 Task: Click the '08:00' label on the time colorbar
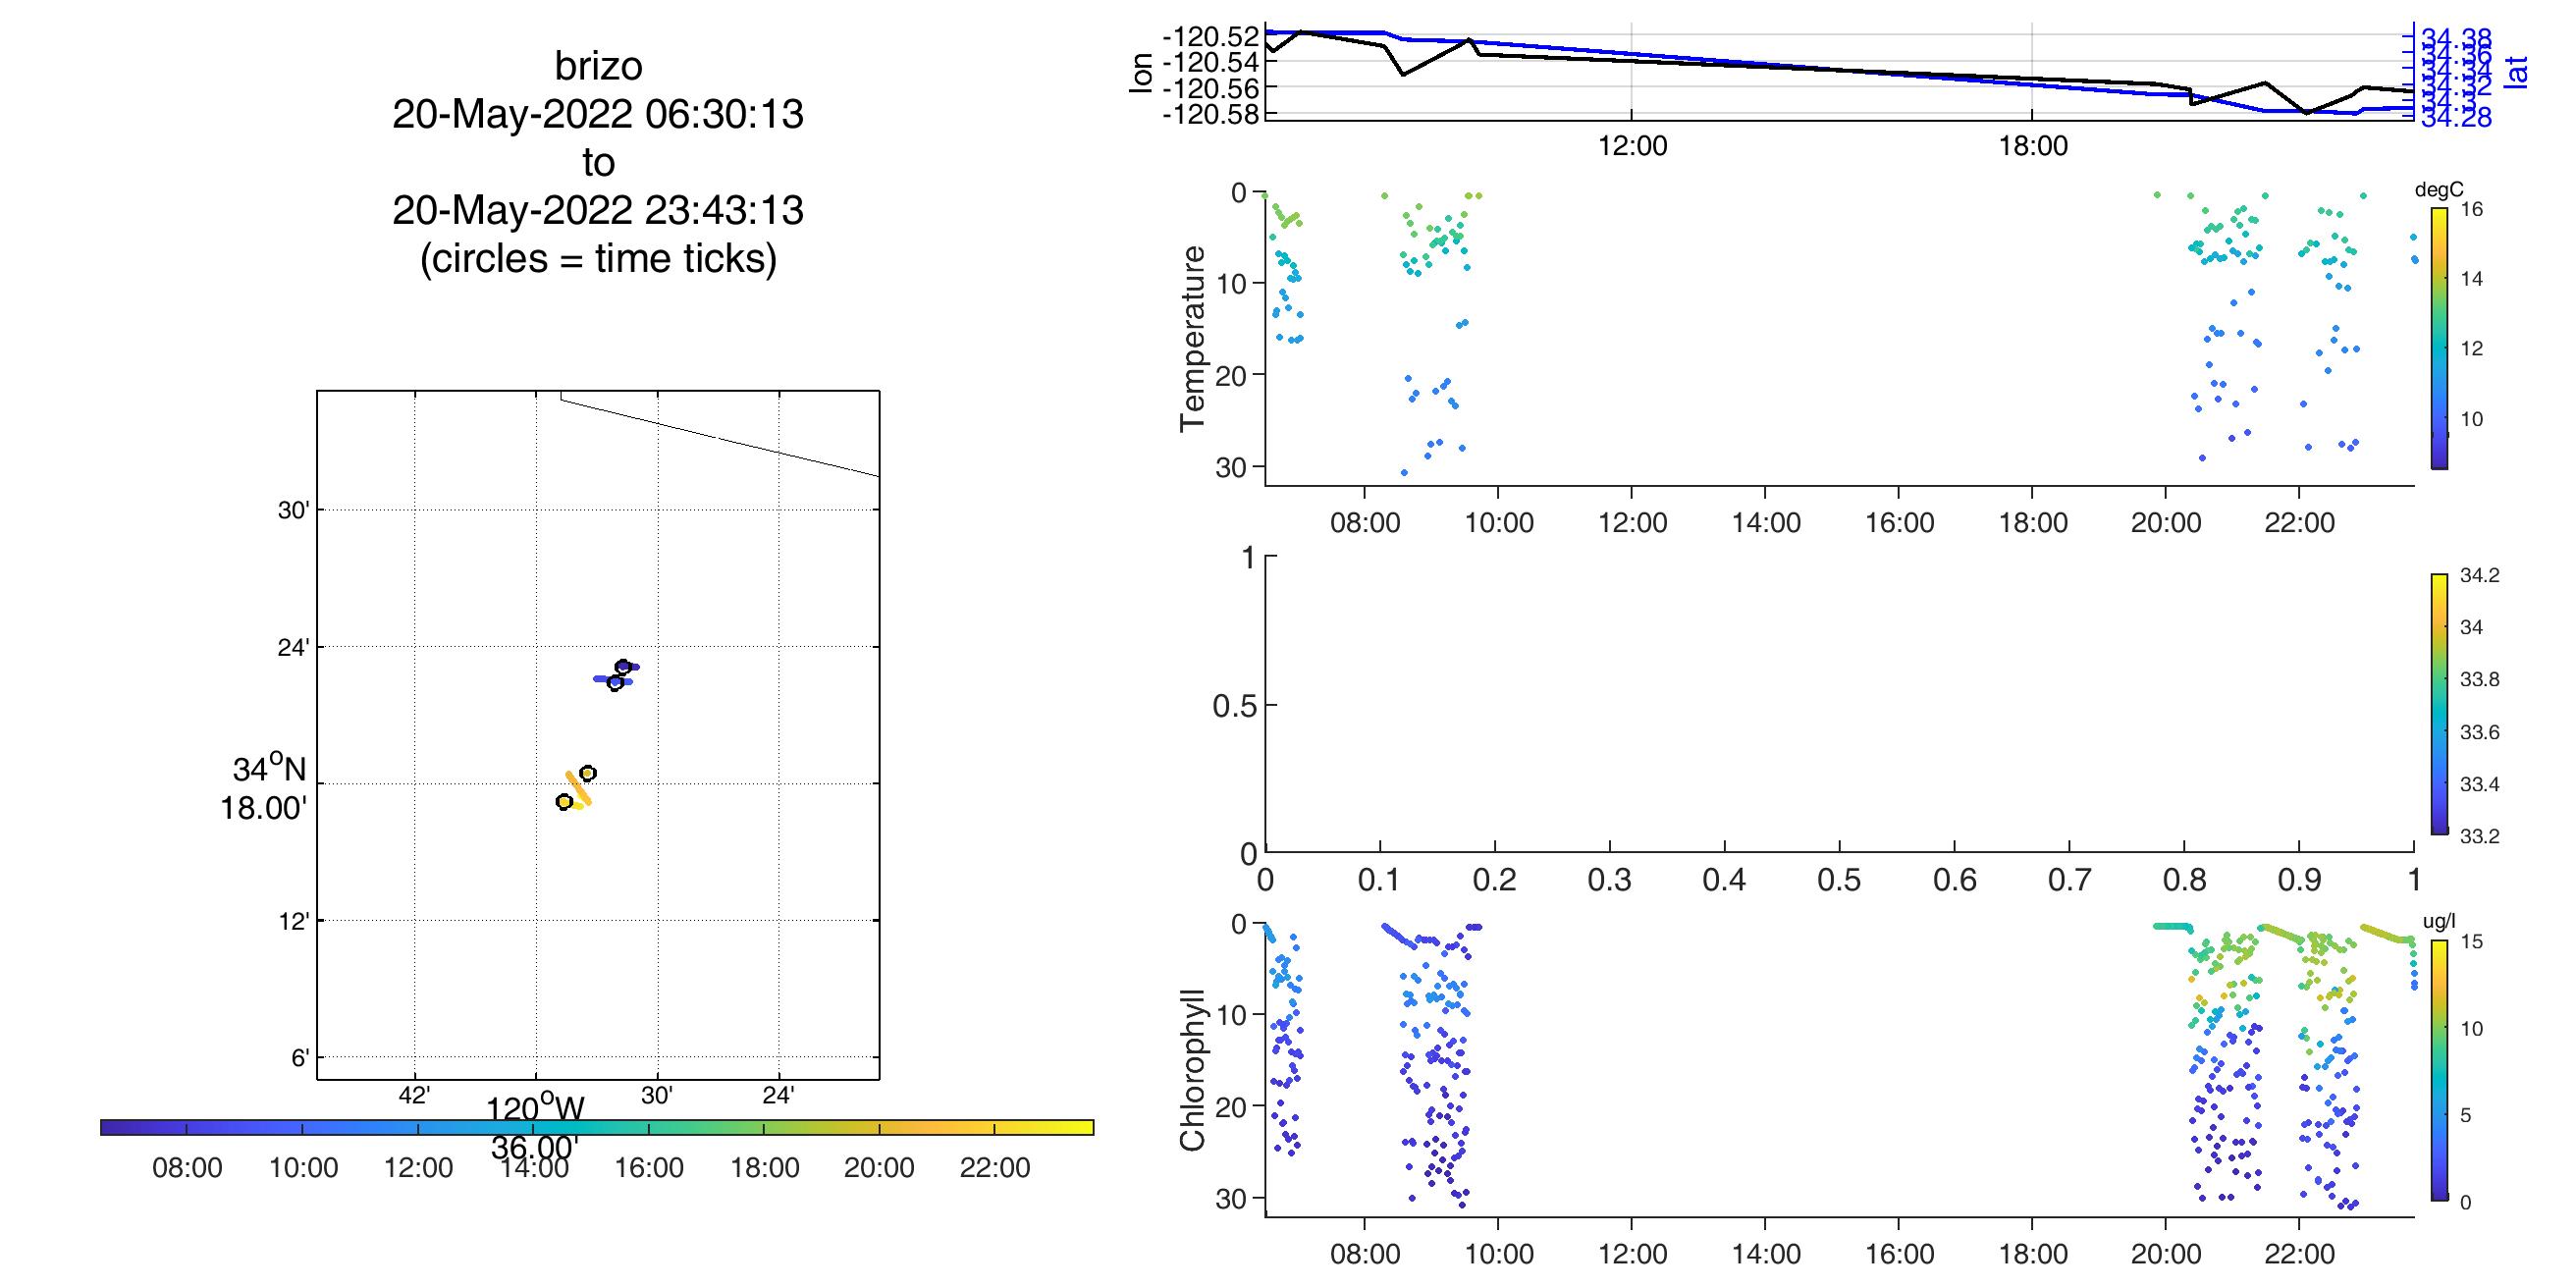click(187, 1168)
